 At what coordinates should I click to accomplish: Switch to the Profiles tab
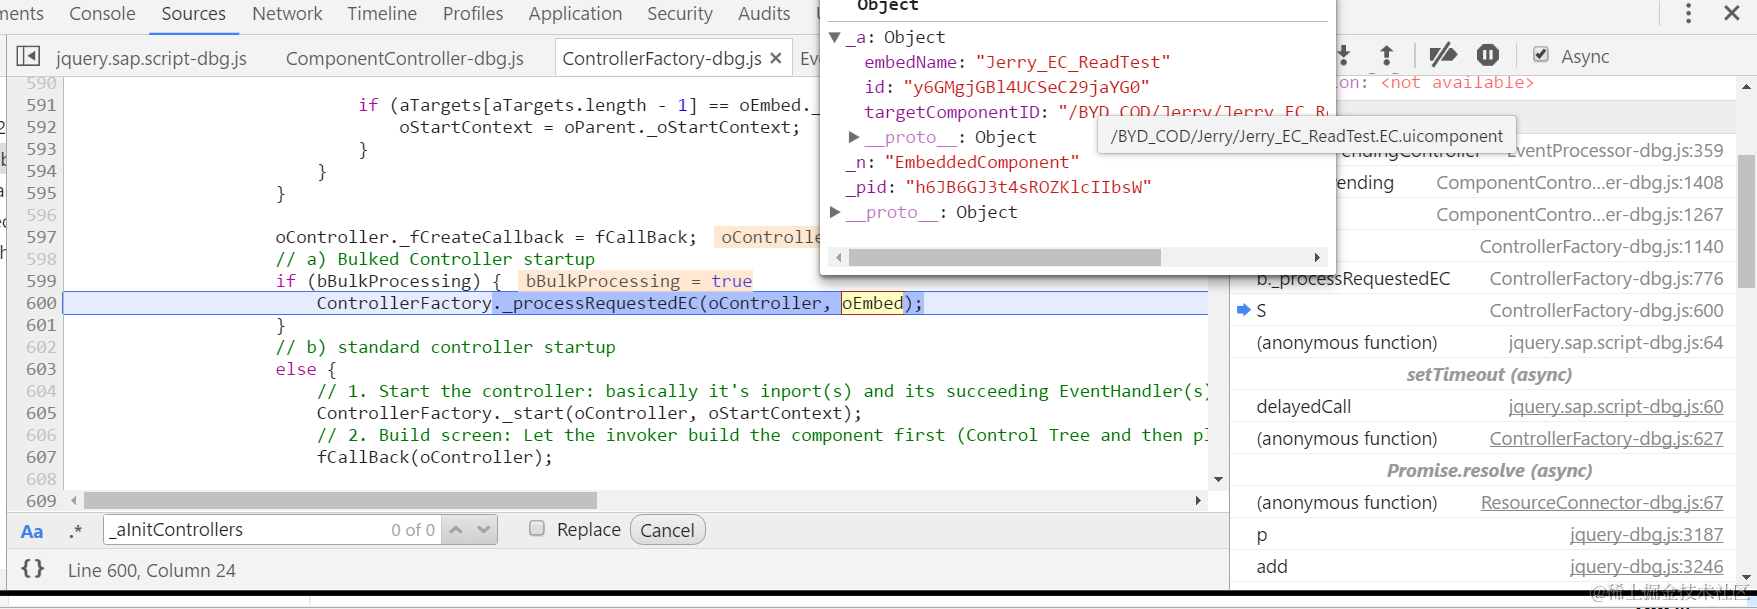point(473,14)
